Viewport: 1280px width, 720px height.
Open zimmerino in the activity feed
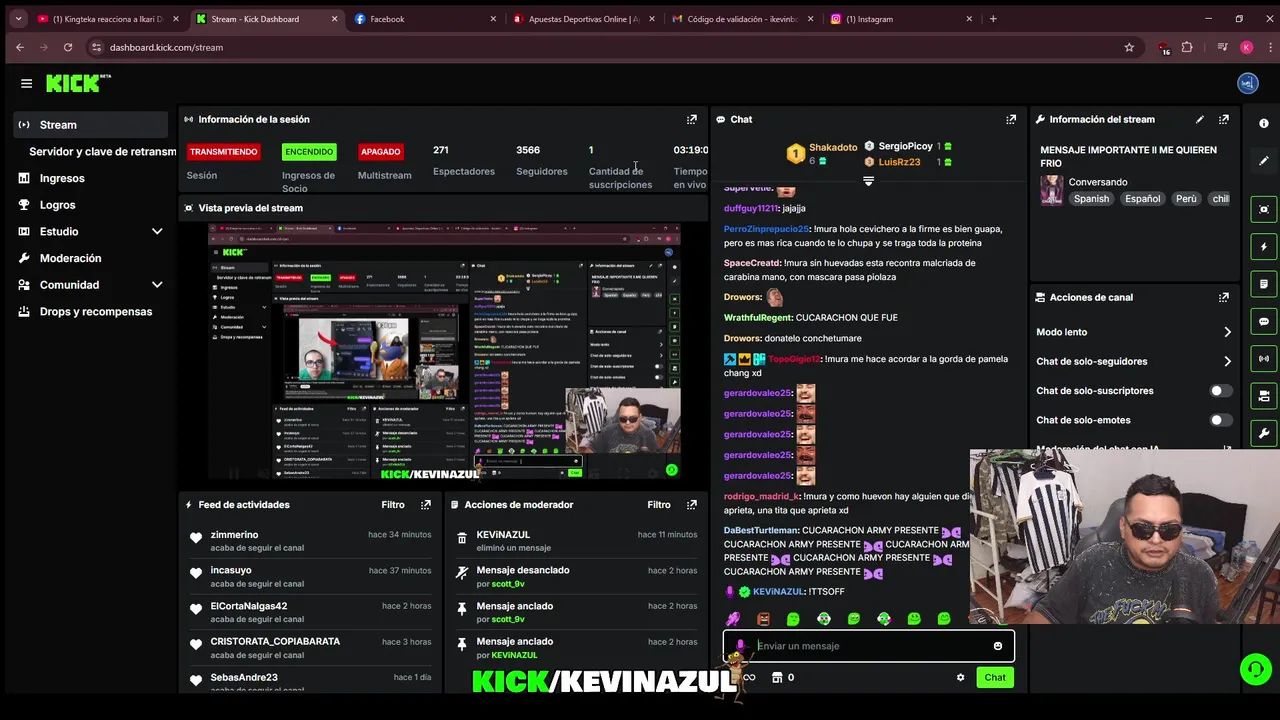tap(234, 535)
